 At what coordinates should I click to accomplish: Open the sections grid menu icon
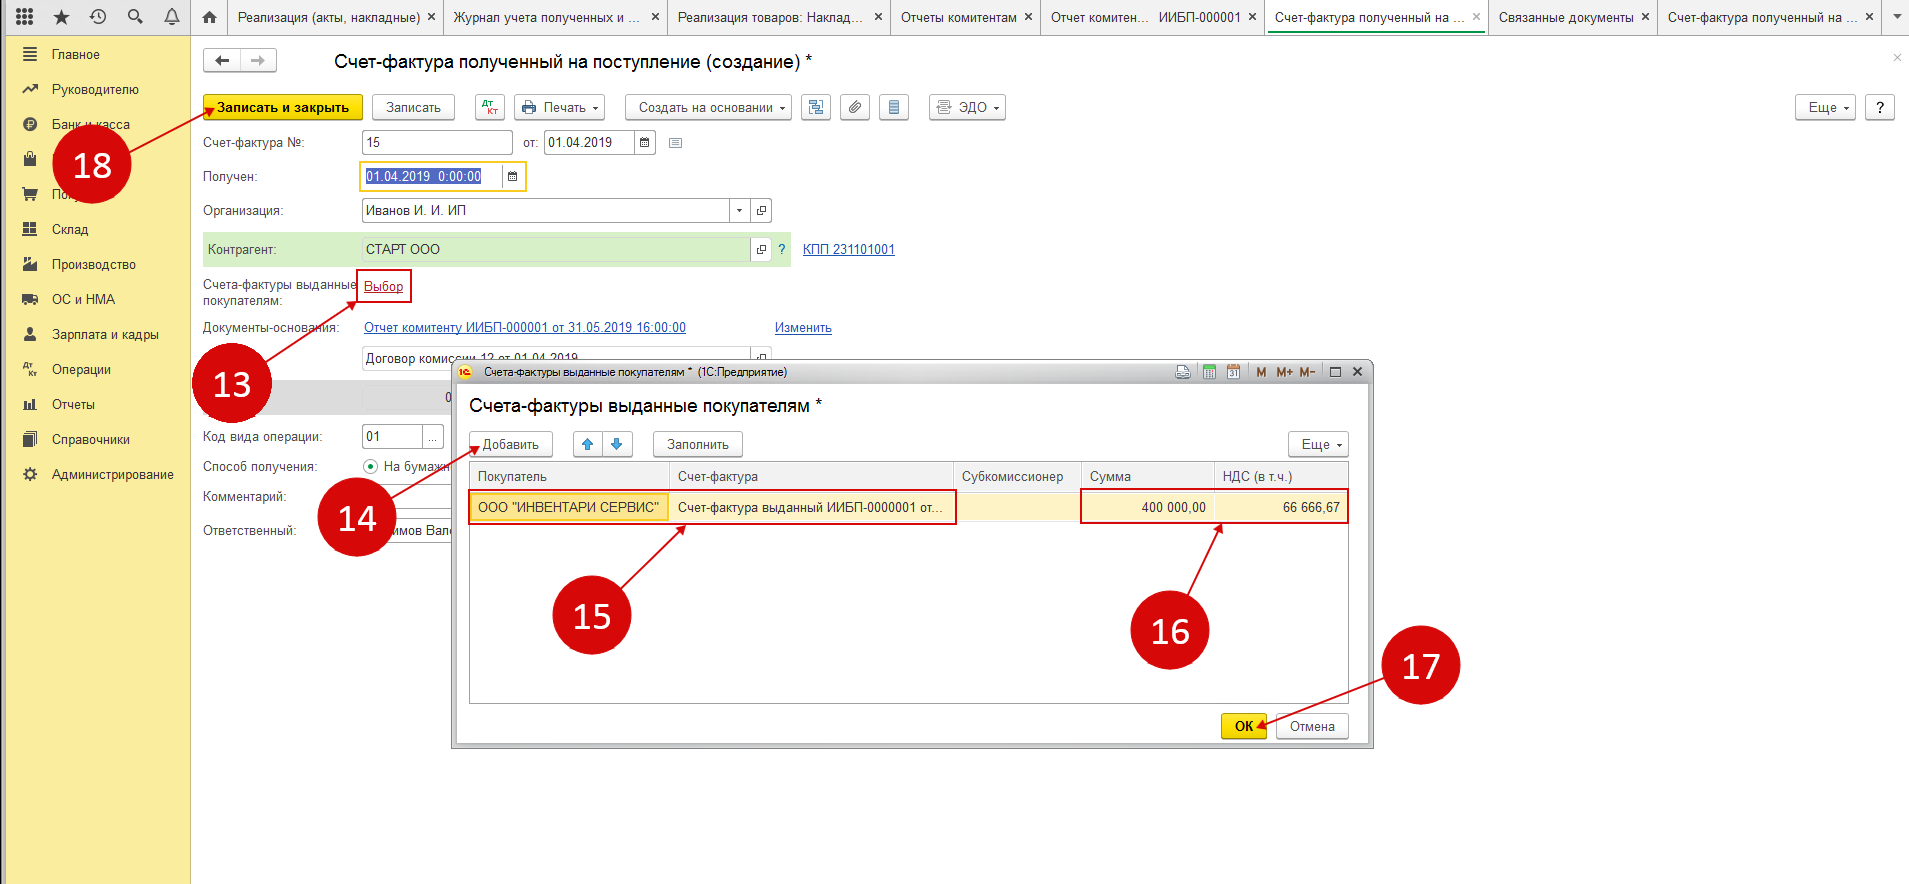pyautogui.click(x=25, y=17)
